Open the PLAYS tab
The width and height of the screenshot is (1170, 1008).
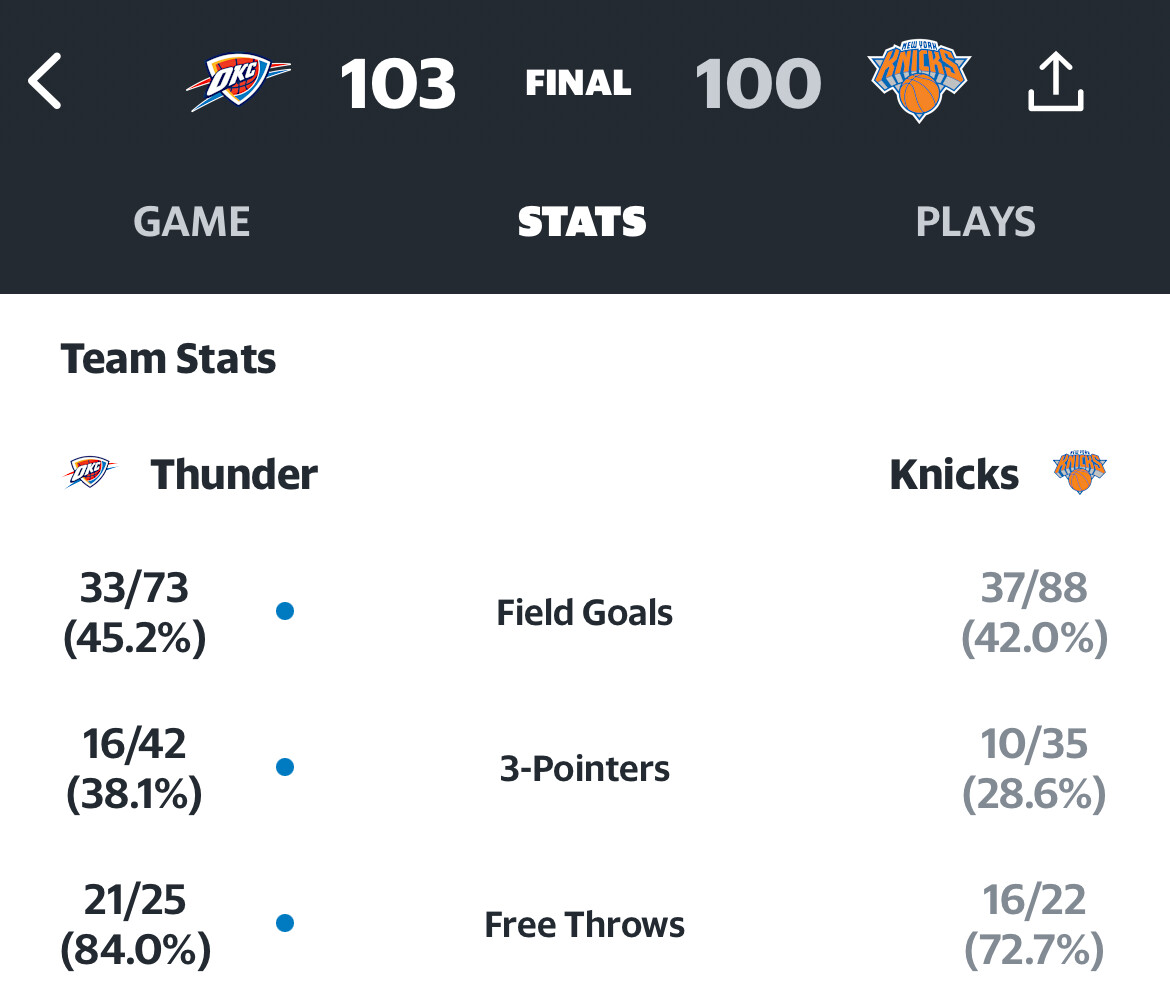point(975,222)
